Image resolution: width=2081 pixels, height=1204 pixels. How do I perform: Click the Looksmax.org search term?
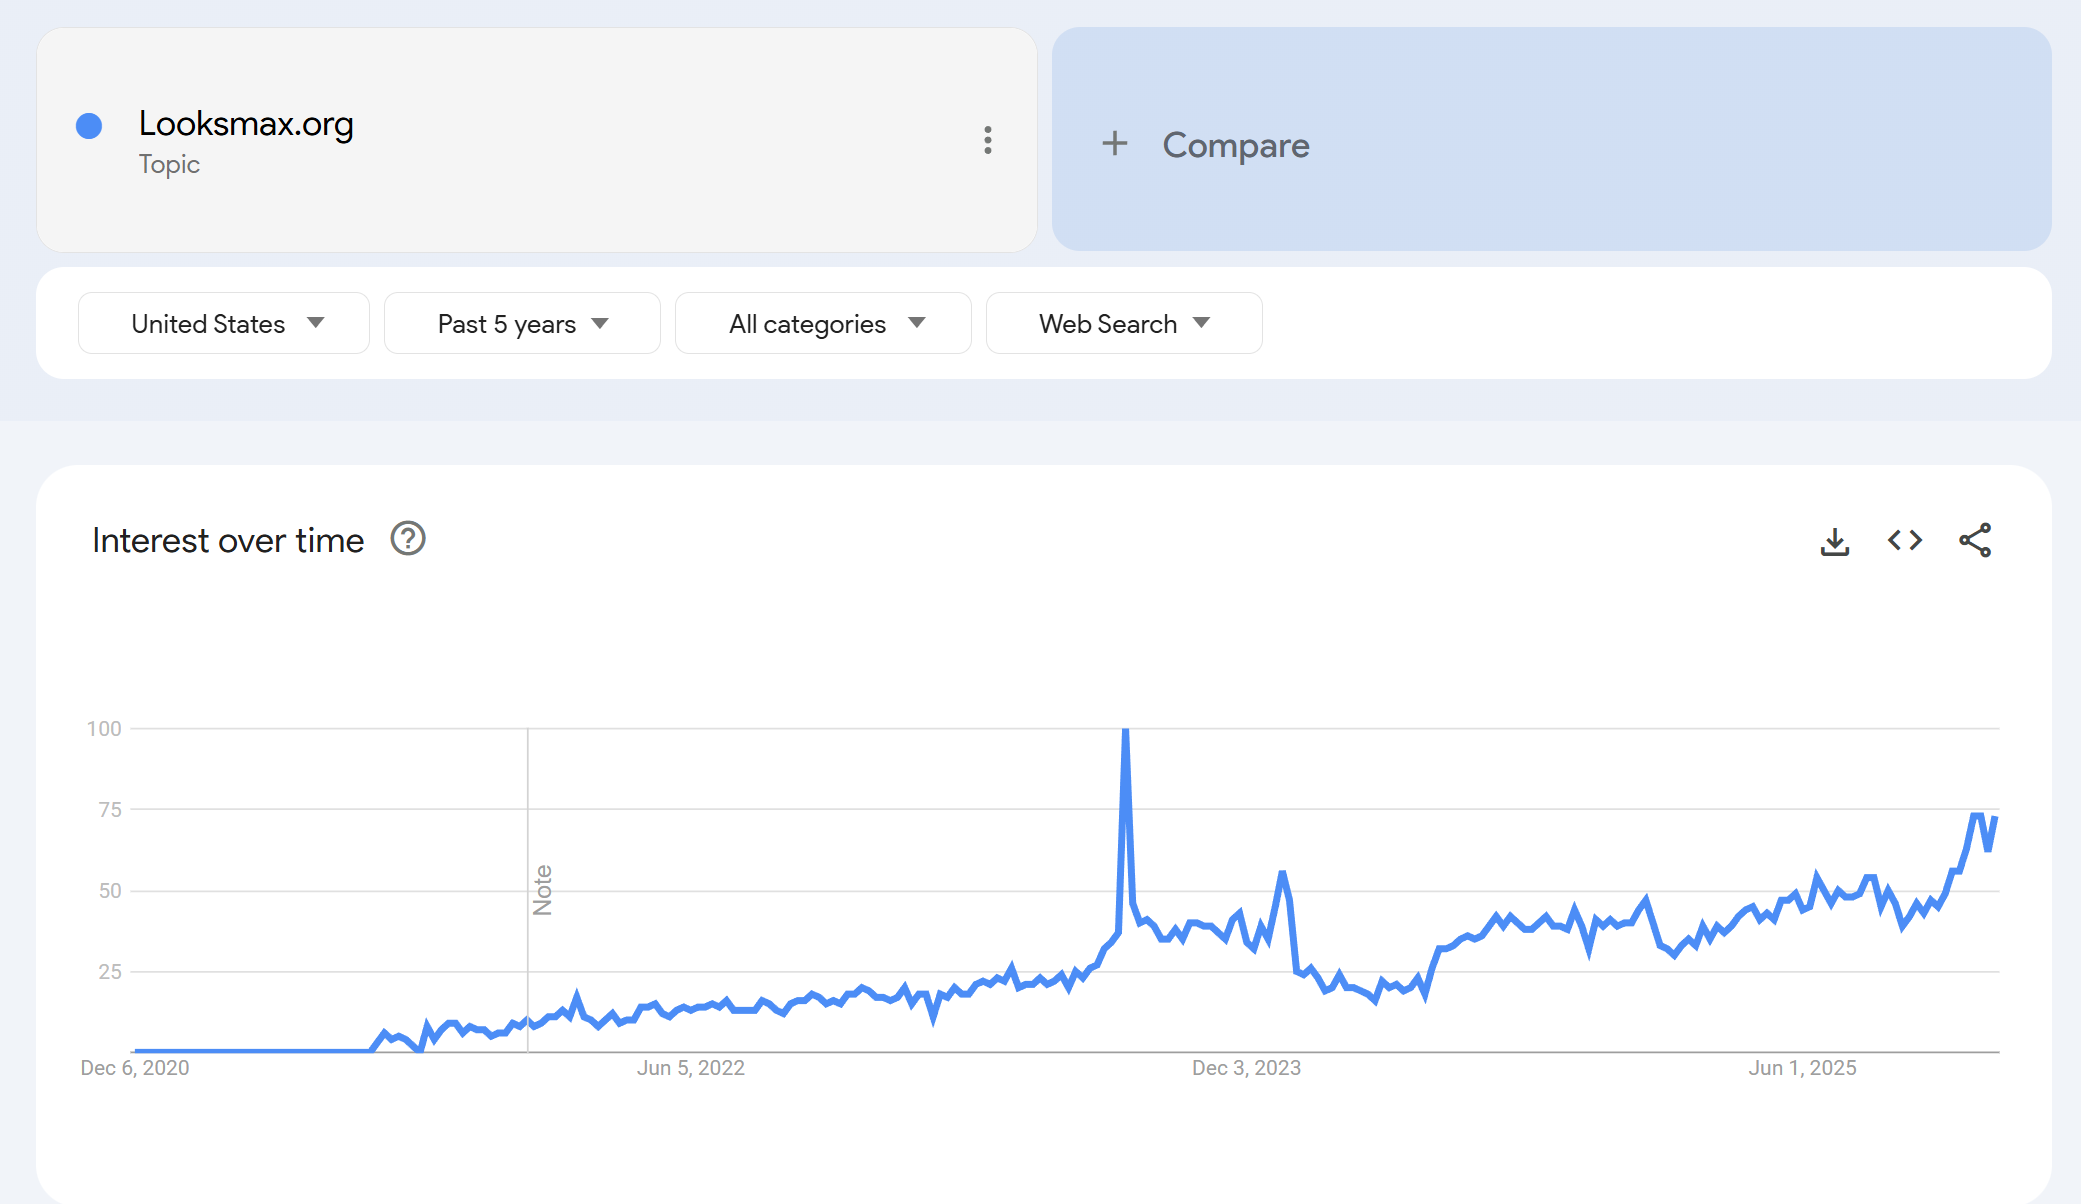click(246, 124)
